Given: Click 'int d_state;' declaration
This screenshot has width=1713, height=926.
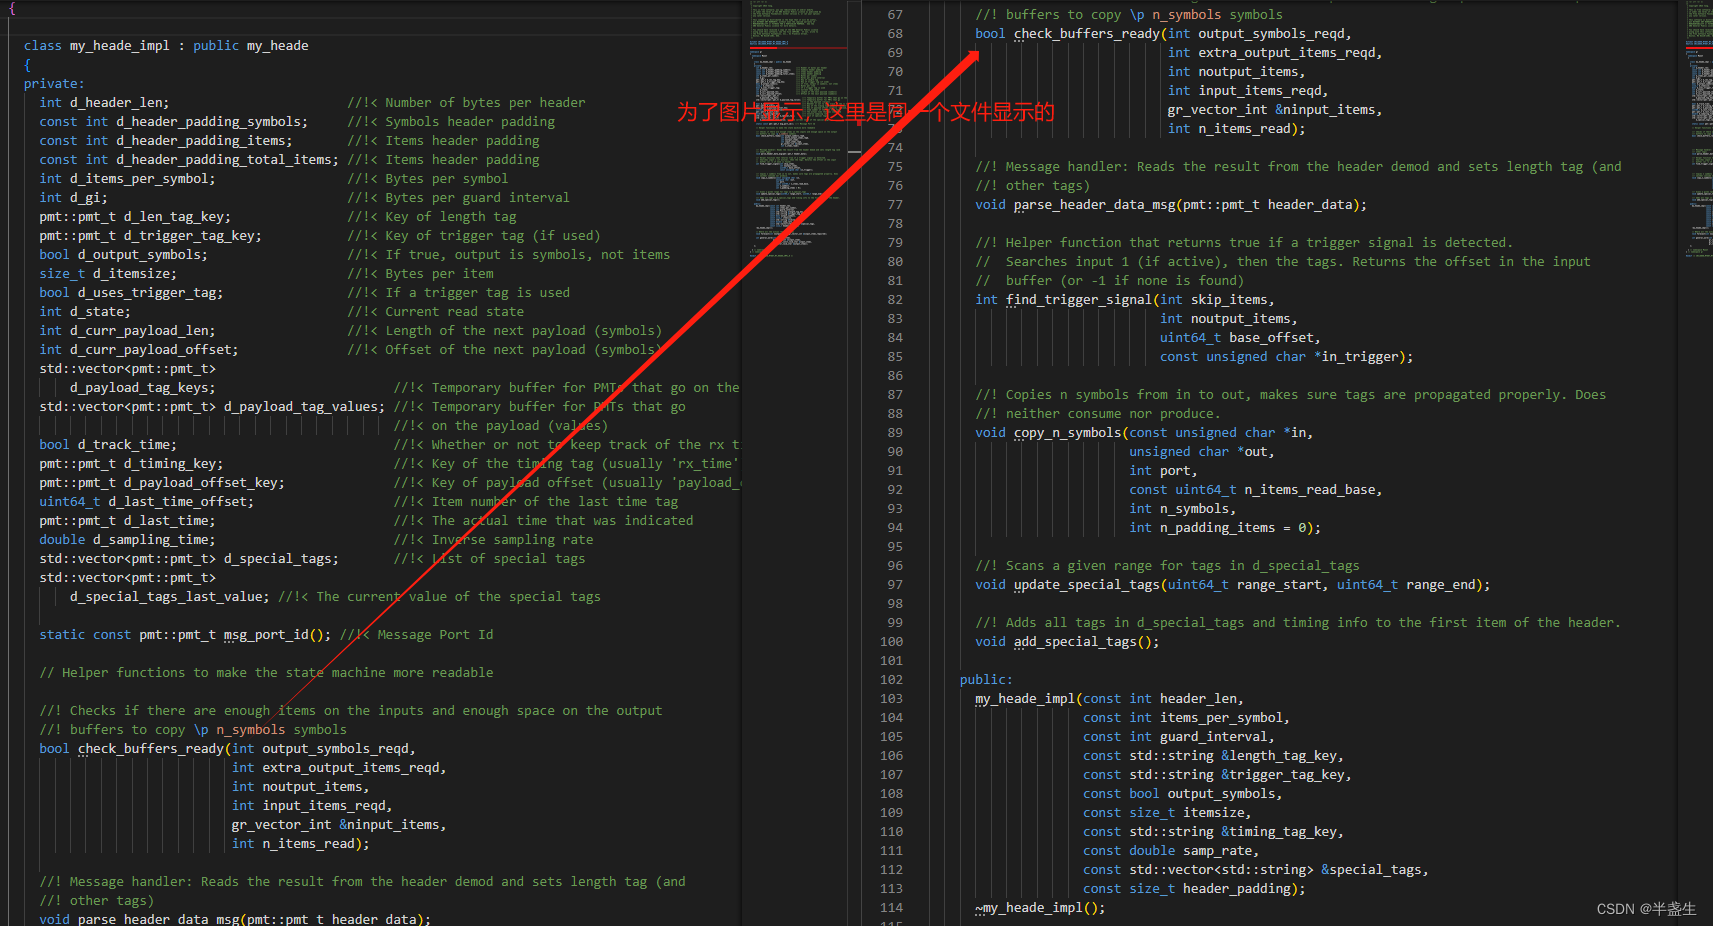Looking at the screenshot, I should 85,312.
